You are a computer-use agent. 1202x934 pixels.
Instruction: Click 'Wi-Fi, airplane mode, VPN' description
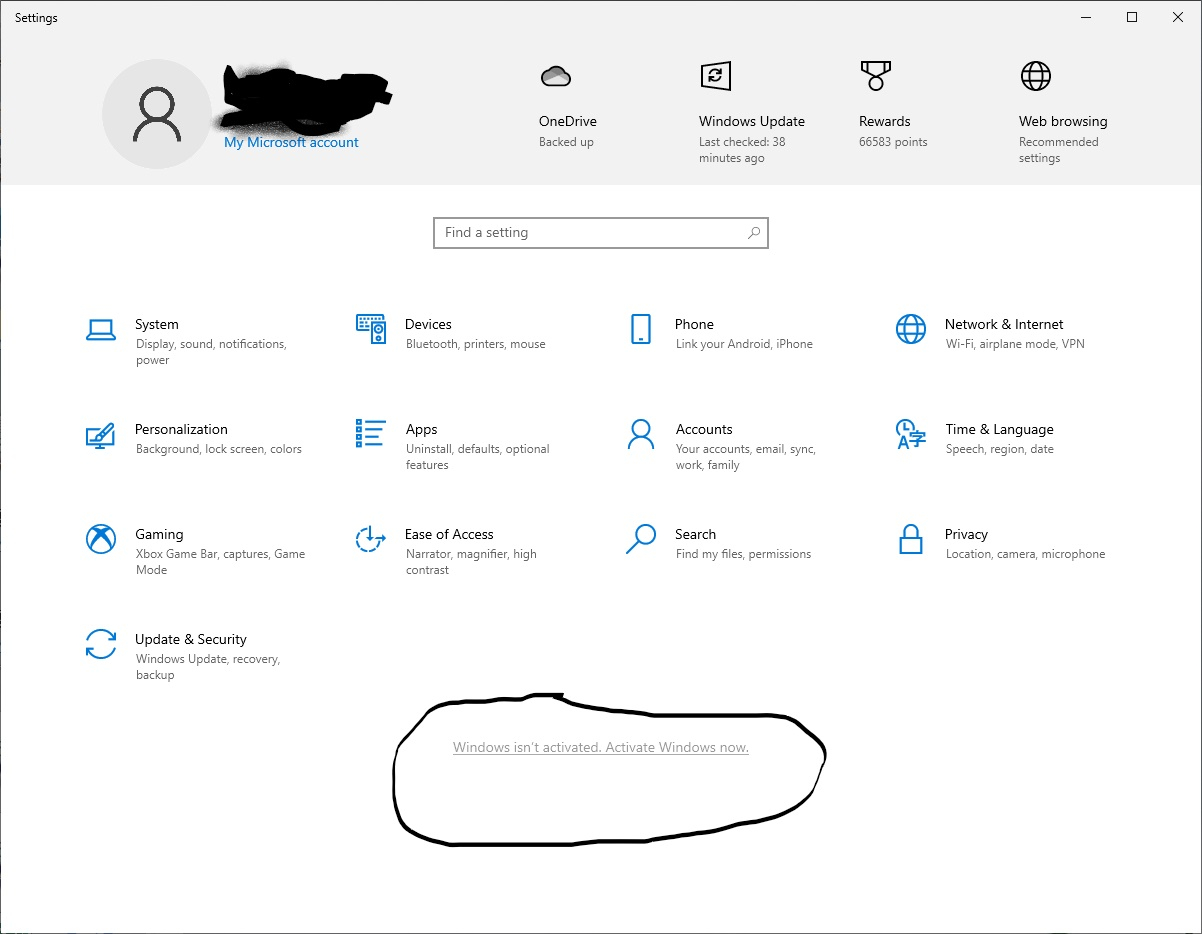[1015, 344]
